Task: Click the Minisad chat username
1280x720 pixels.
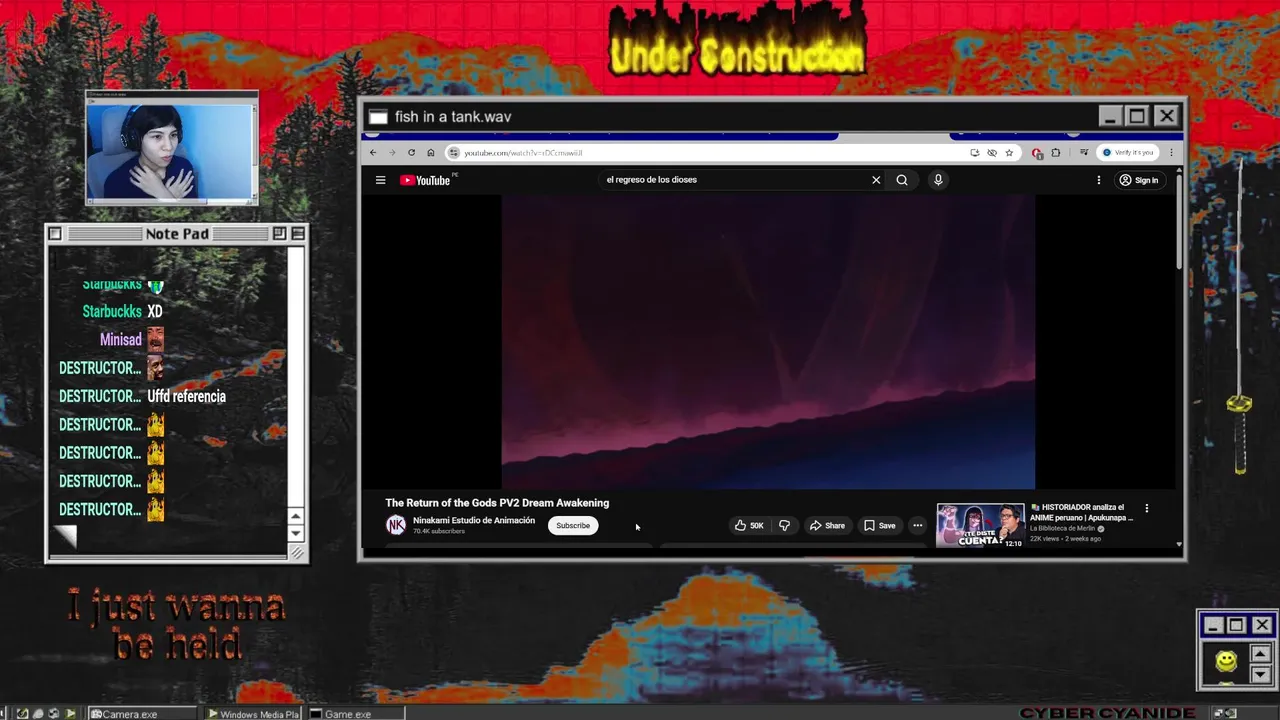Action: tap(120, 340)
